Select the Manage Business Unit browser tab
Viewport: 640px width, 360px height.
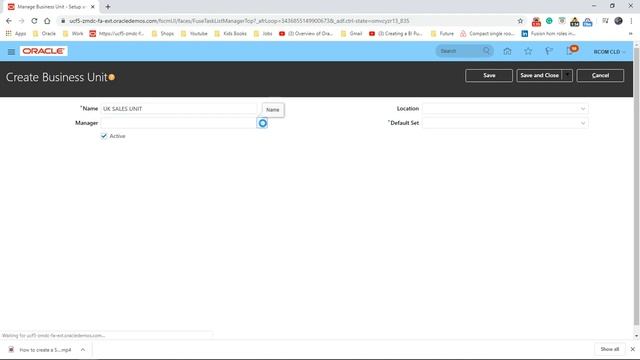pos(51,7)
